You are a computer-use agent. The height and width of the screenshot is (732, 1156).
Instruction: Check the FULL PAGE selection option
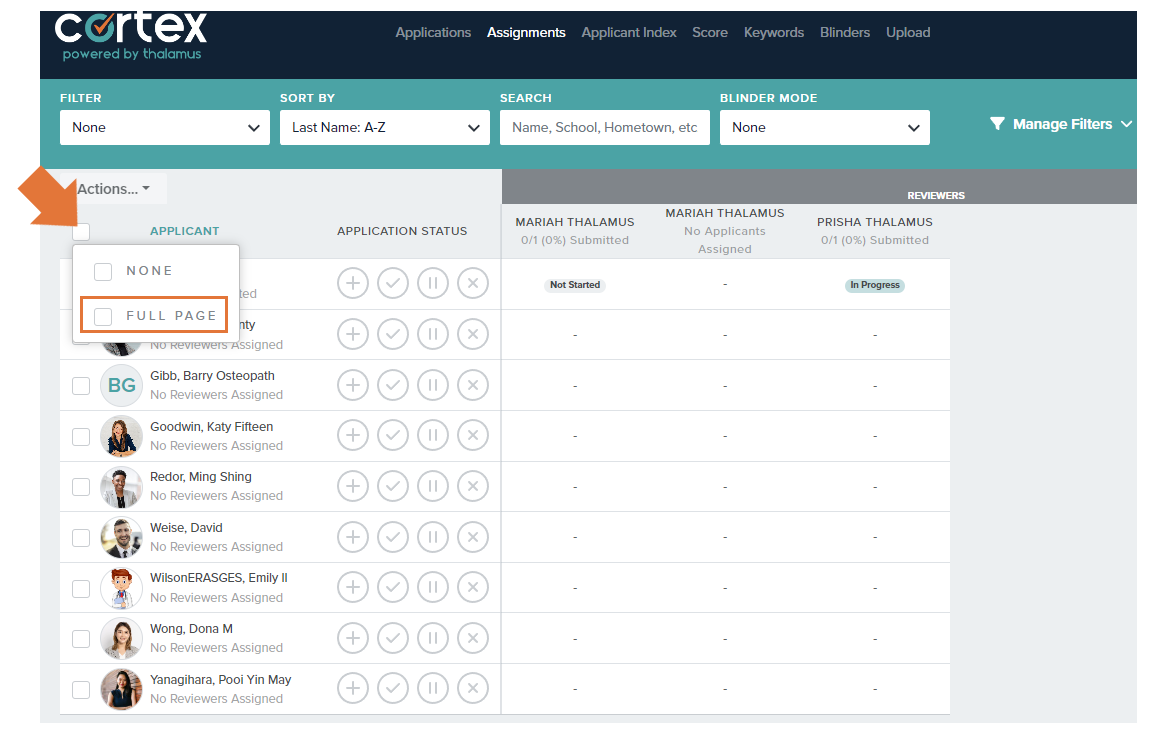(x=102, y=315)
